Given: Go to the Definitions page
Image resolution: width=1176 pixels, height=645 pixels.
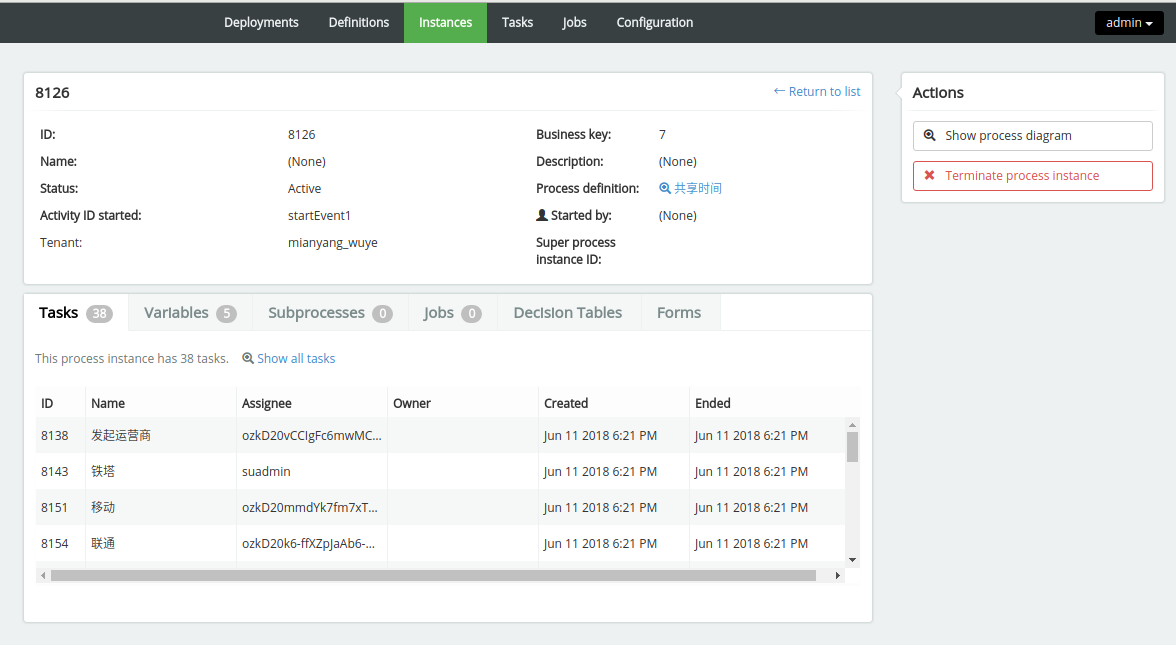Looking at the screenshot, I should coord(358,22).
